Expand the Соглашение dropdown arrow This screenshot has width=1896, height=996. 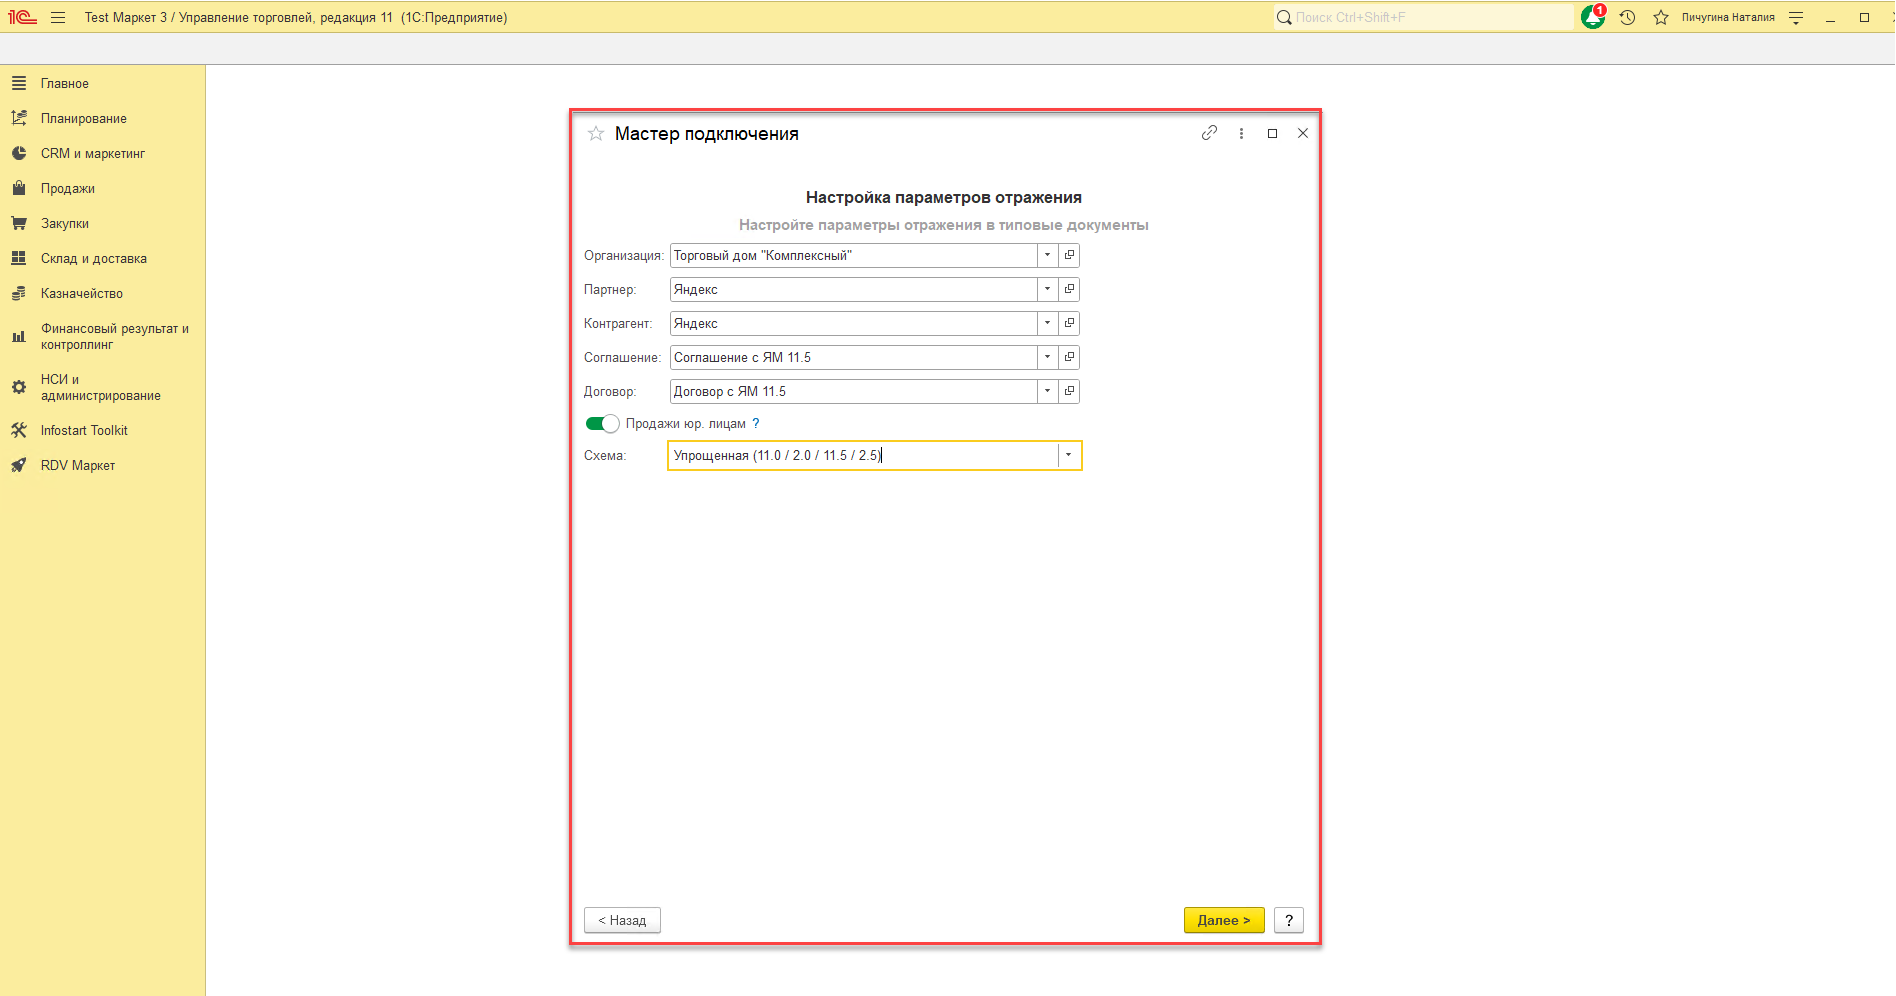1047,357
